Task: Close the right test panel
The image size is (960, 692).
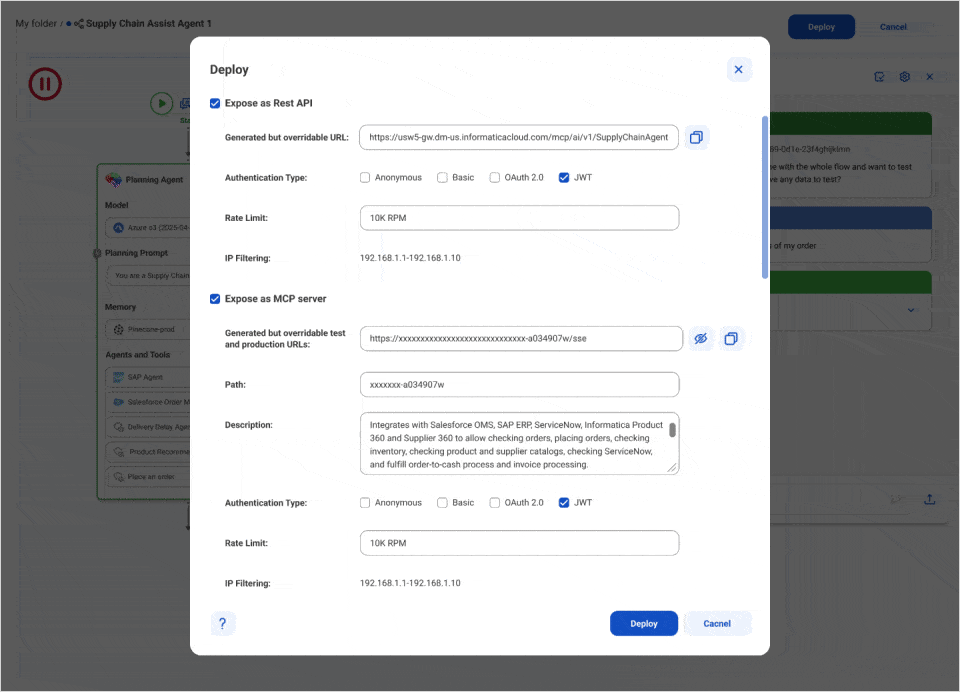Action: tap(930, 77)
